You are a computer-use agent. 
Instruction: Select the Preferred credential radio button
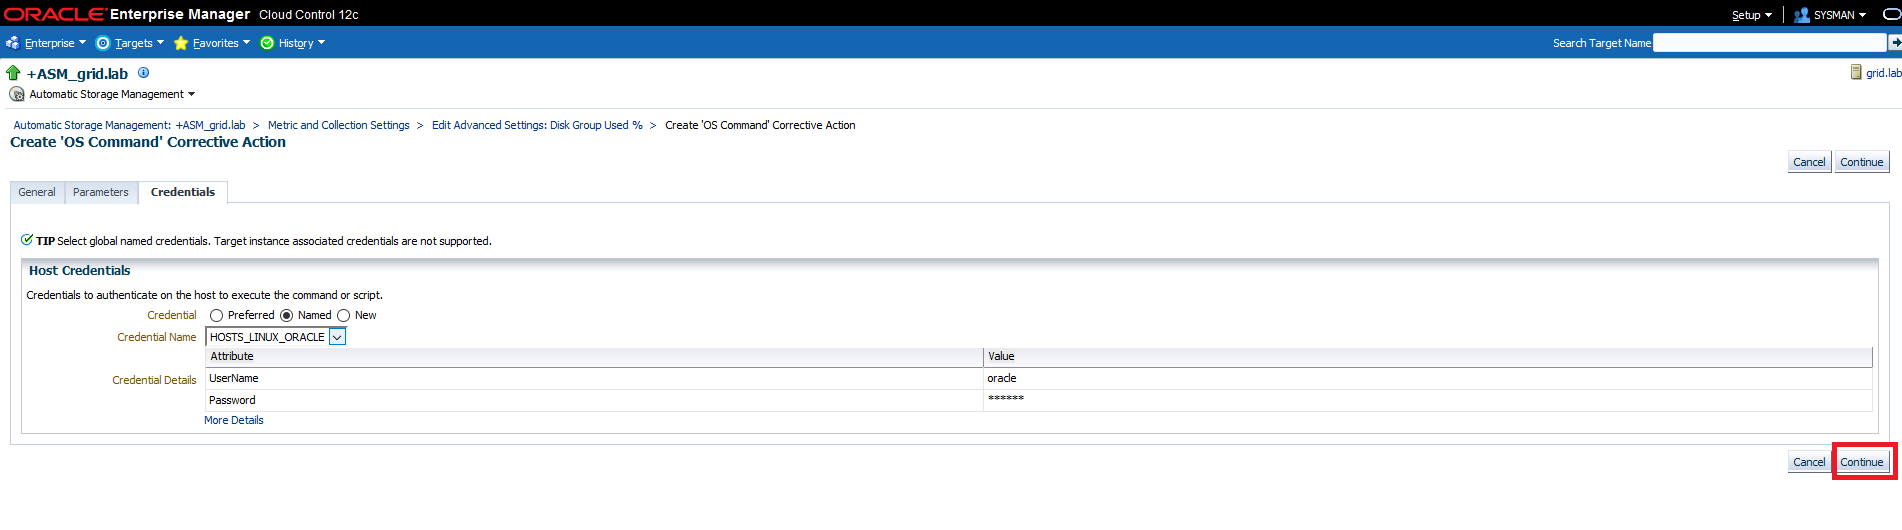point(216,315)
